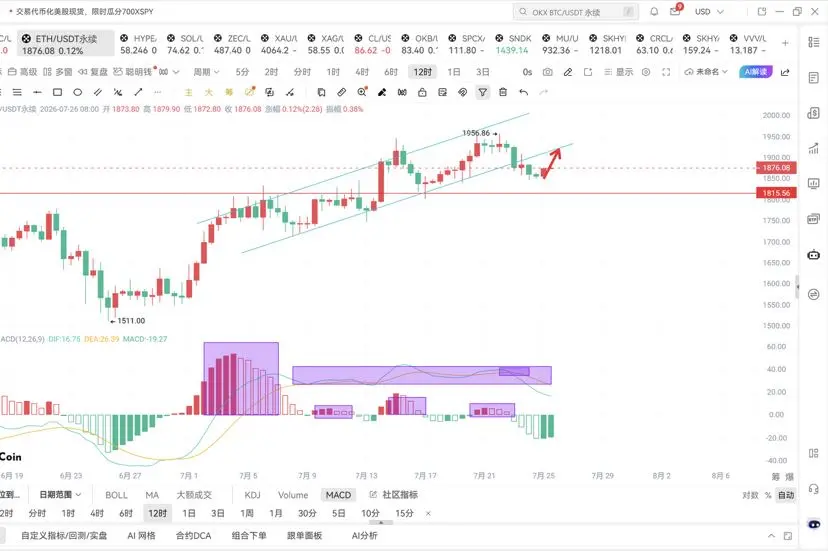Toggle the % percentage scale option

(x=768, y=495)
